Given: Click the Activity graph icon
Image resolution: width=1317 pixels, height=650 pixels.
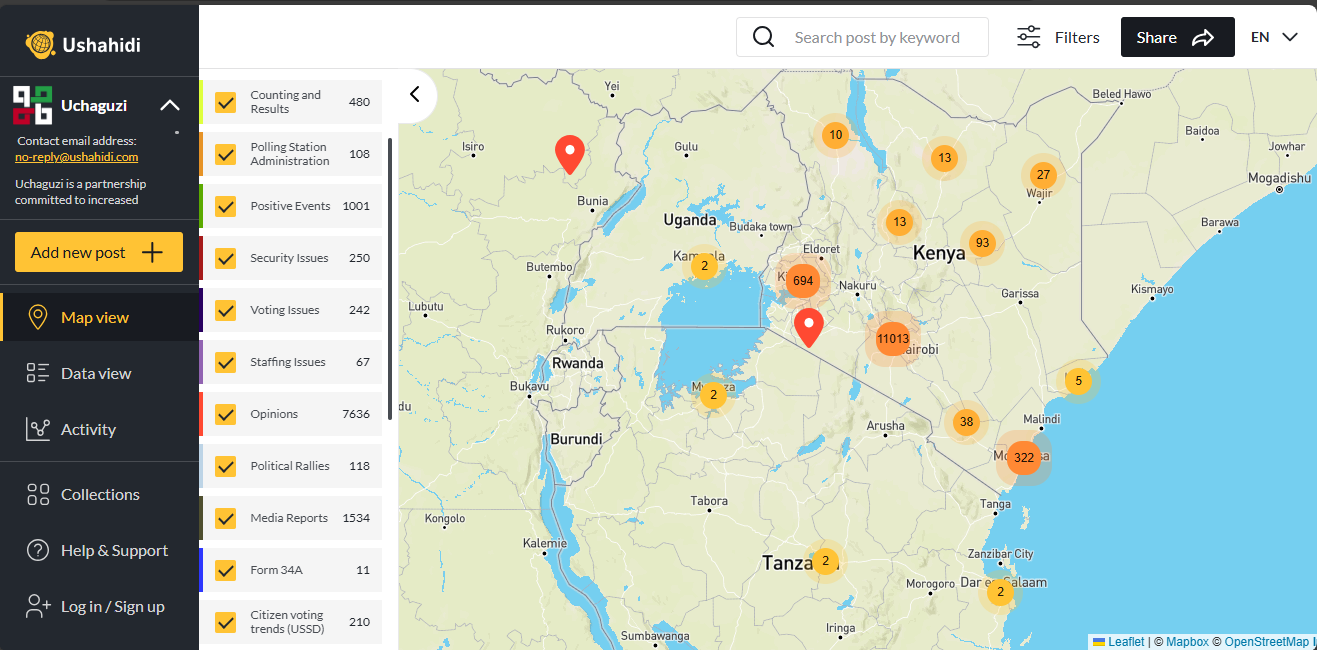Looking at the screenshot, I should click(x=38, y=429).
